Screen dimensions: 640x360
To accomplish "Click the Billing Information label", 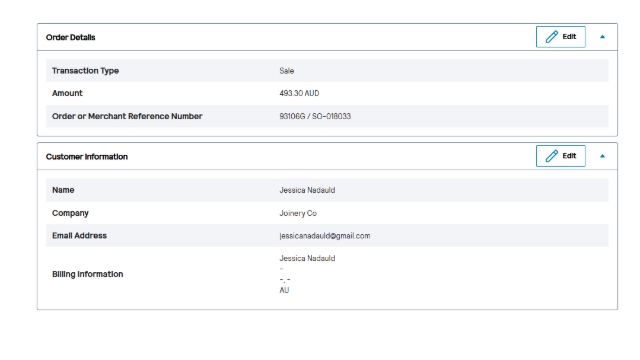I will tap(87, 274).
